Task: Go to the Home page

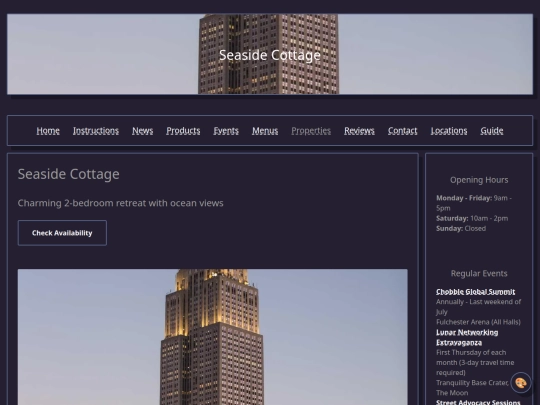Action: (x=48, y=131)
